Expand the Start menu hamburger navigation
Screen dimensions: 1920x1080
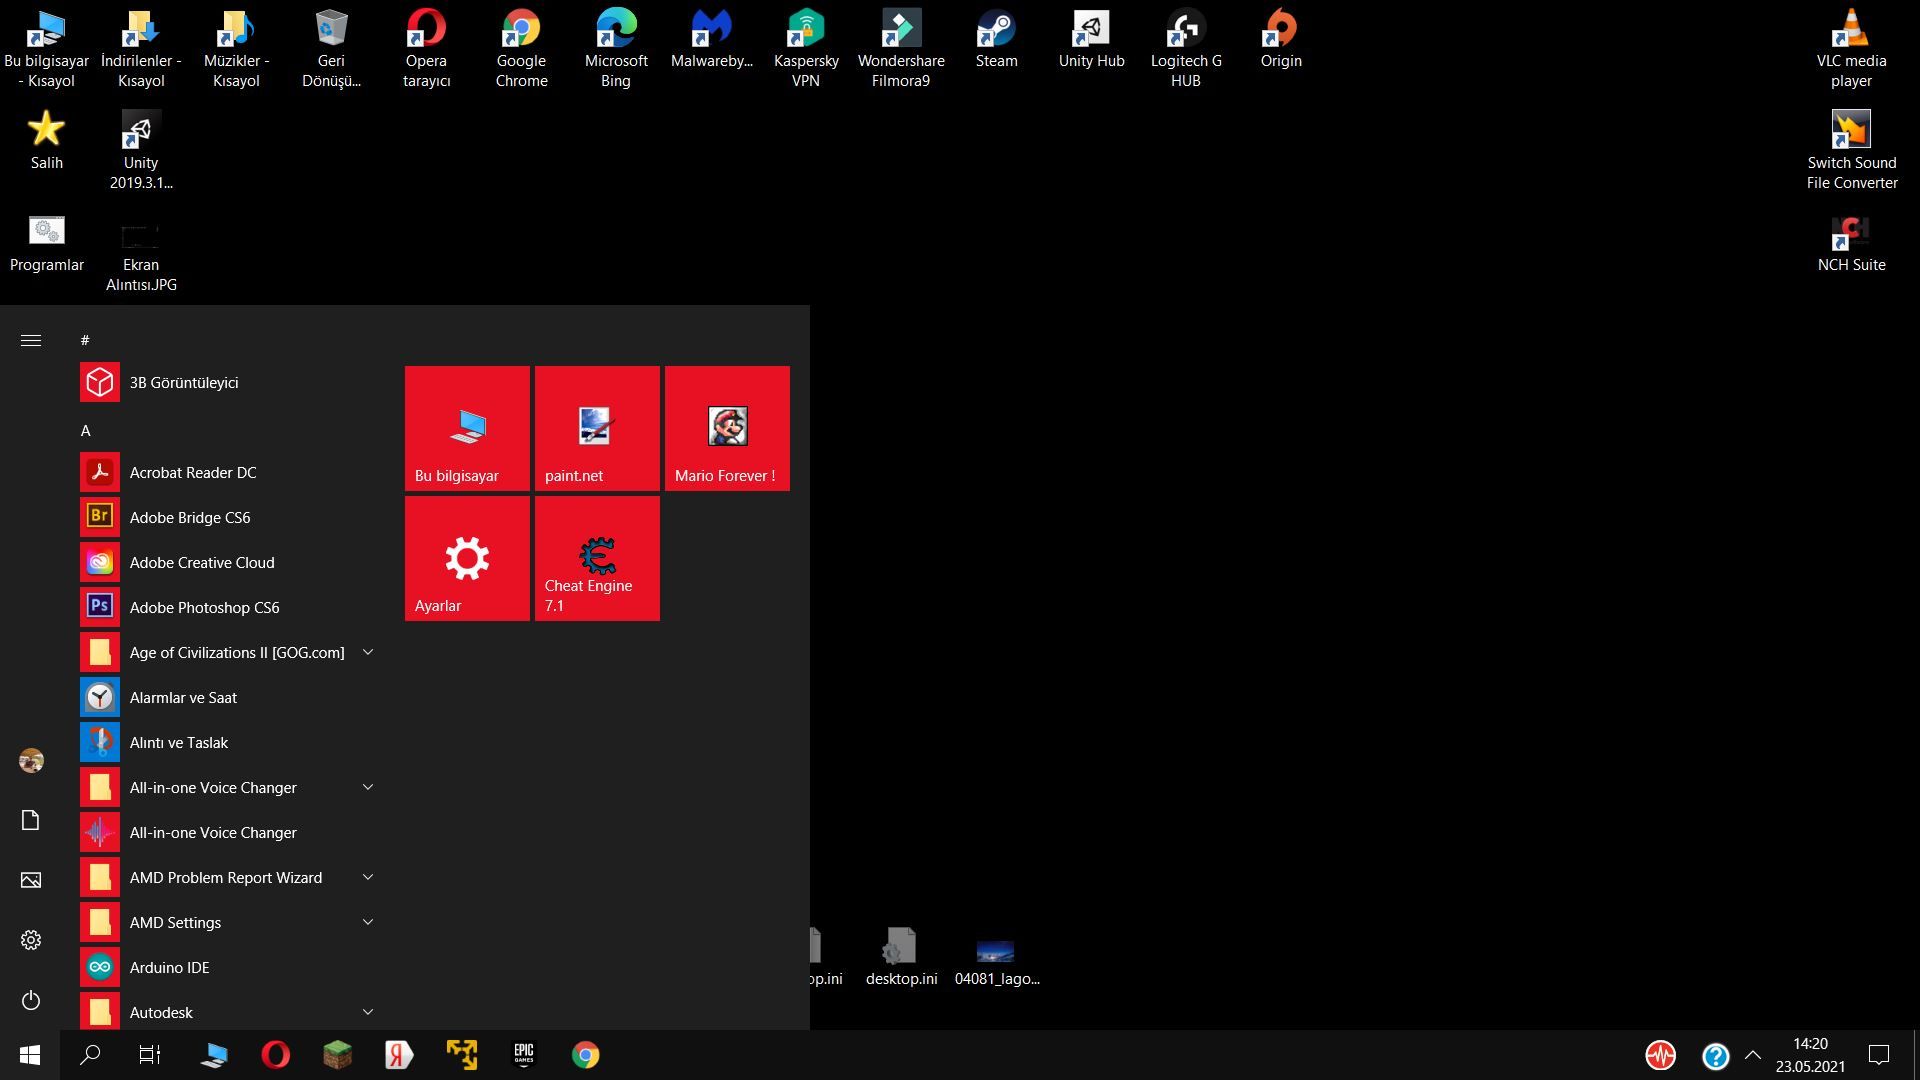31,341
